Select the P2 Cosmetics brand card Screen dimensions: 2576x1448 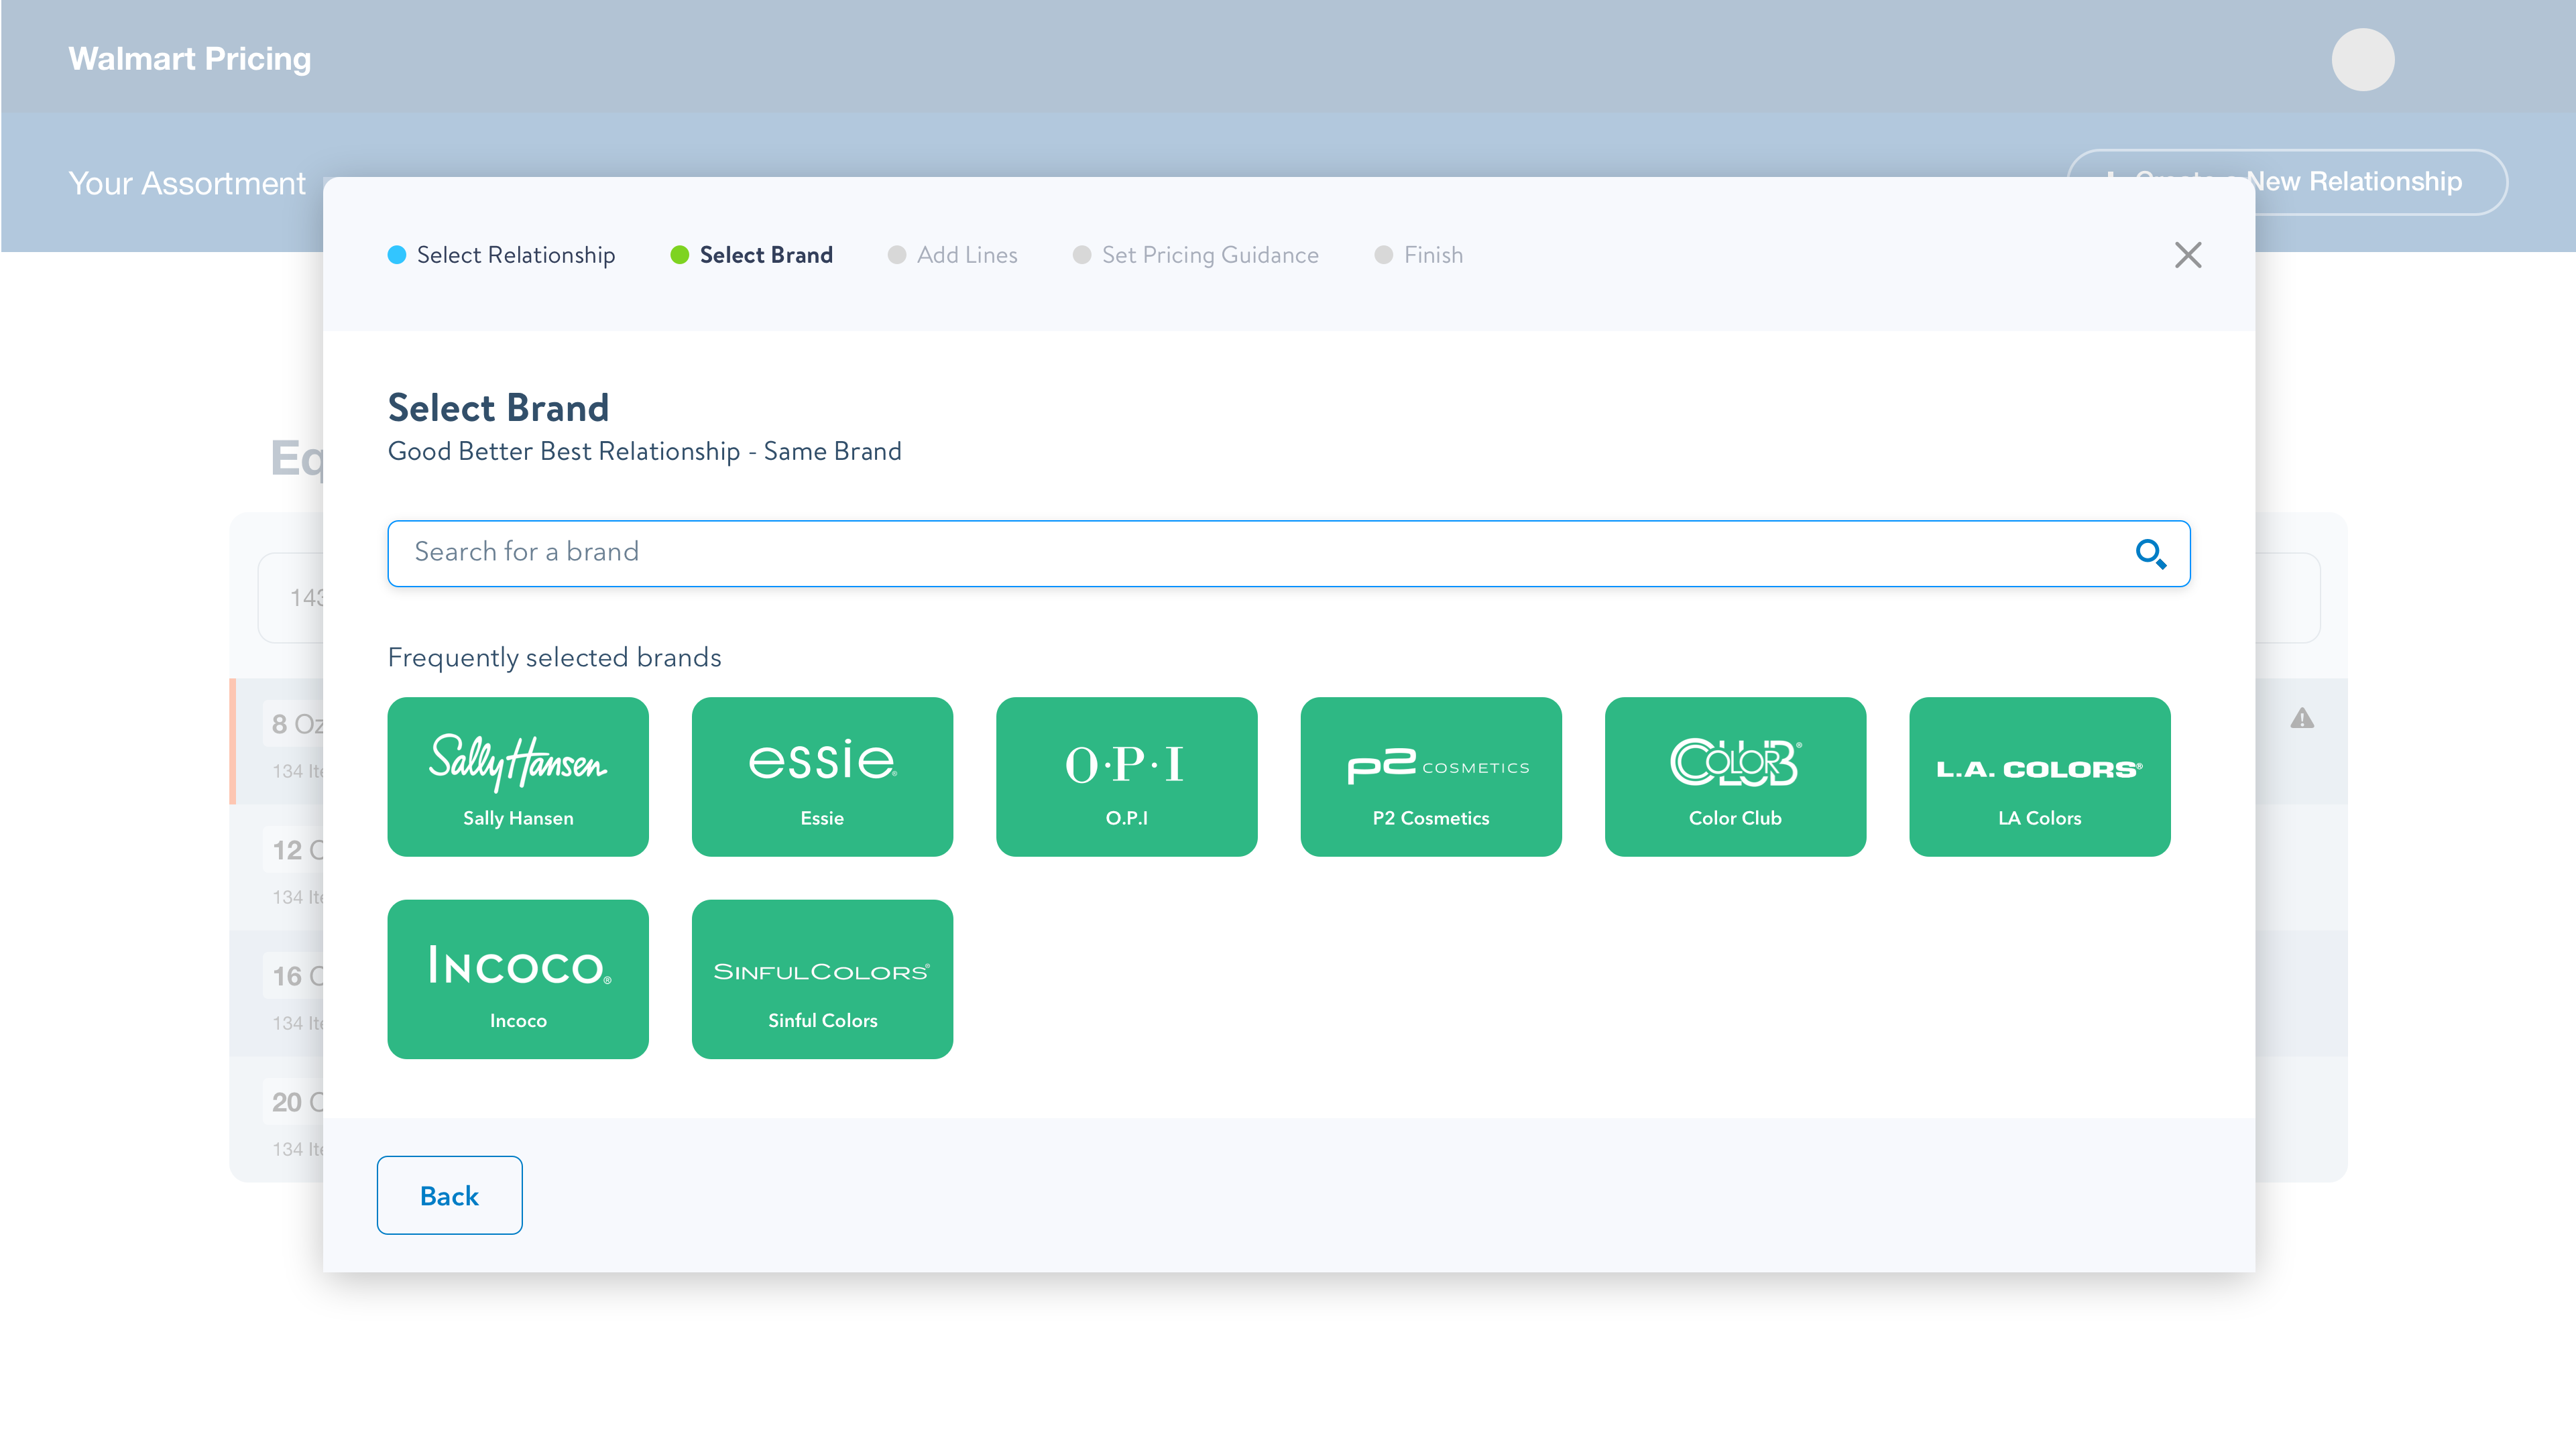[x=1431, y=776]
